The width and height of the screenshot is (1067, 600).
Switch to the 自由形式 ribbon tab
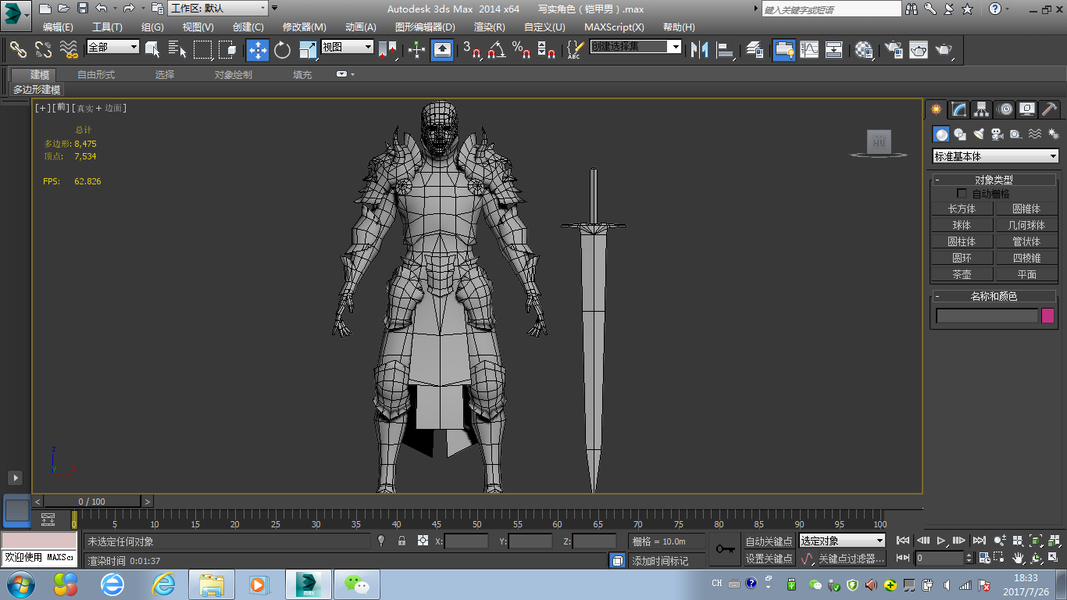coord(96,75)
